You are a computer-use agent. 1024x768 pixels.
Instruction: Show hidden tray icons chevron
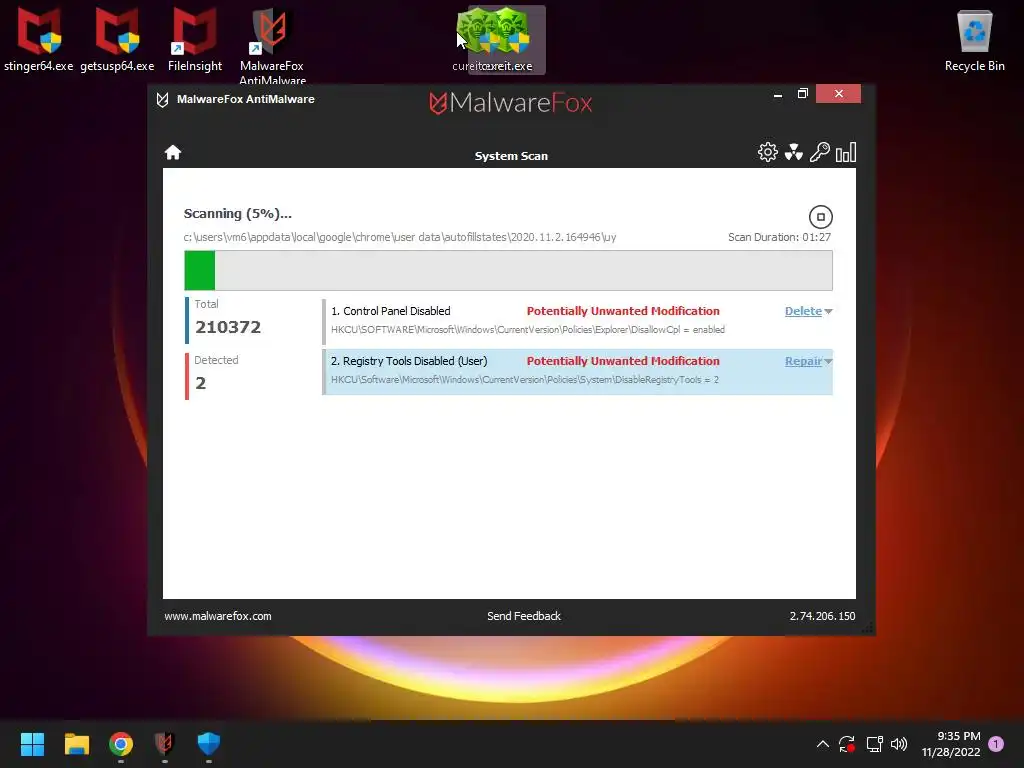point(823,744)
